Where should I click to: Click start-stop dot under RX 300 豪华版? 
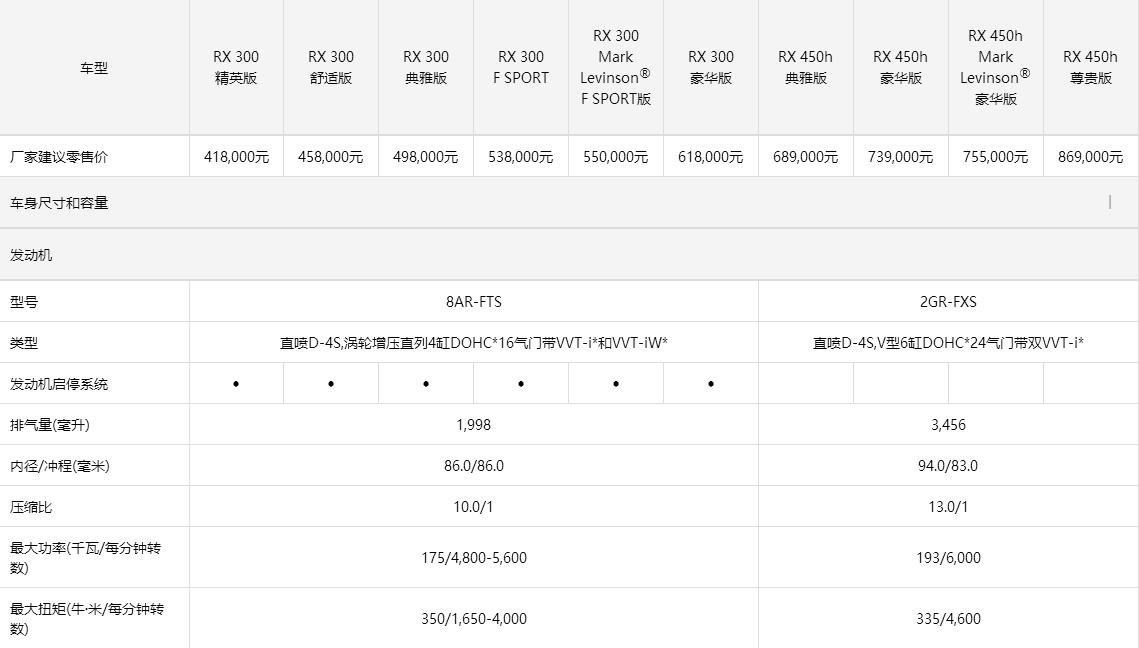[711, 384]
